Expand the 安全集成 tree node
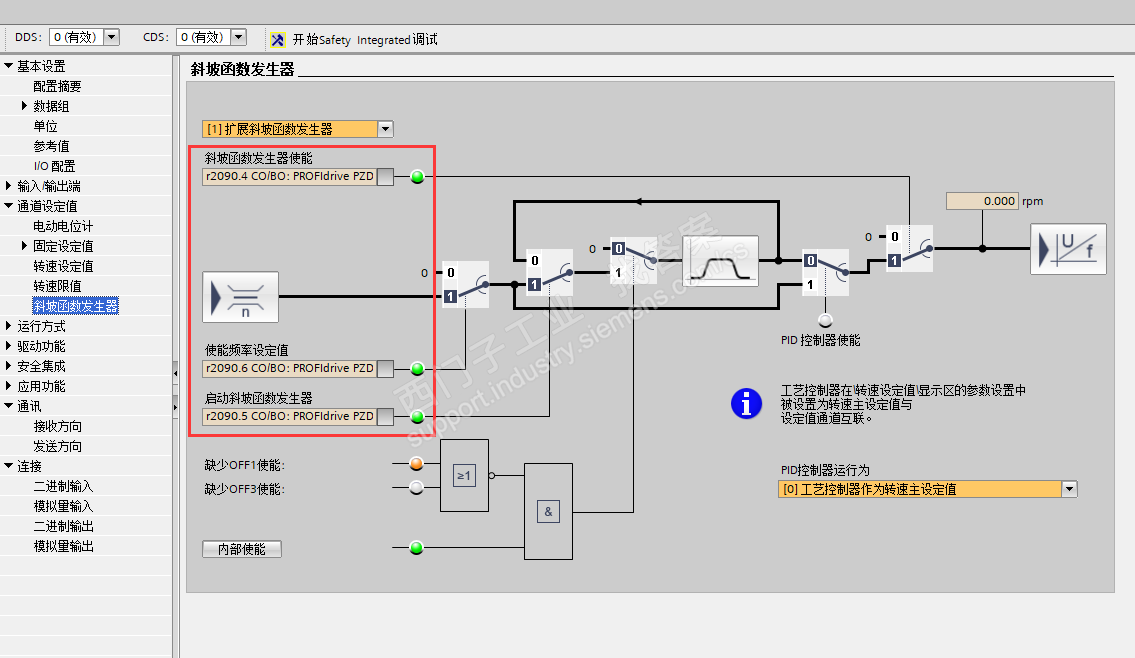The height and width of the screenshot is (658, 1135). [9, 366]
